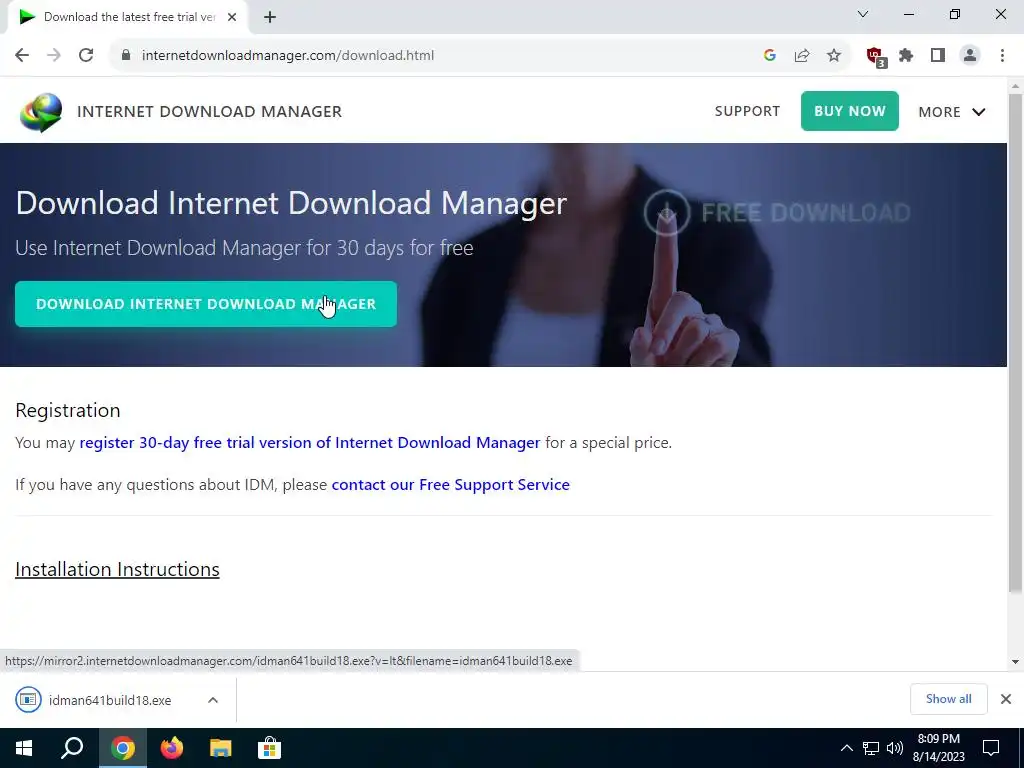1024x768 pixels.
Task: Select the Download the latest free trial tab
Action: click(127, 17)
